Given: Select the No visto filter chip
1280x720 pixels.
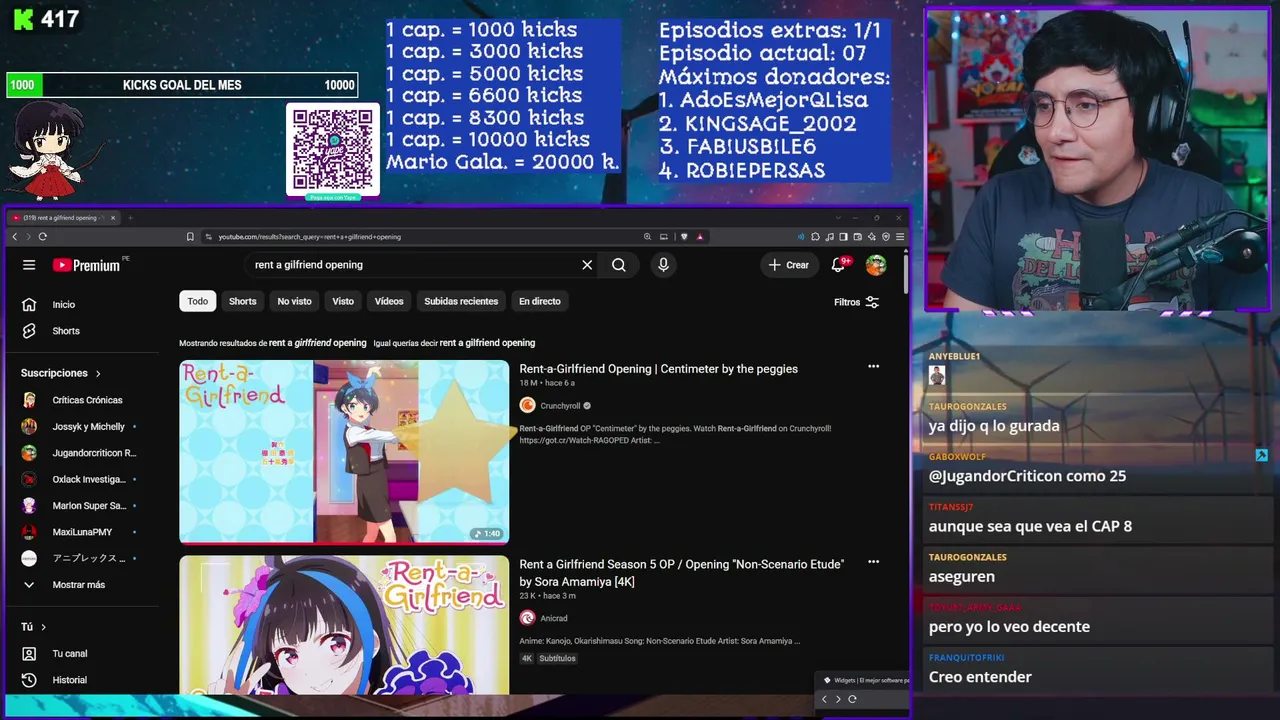Looking at the screenshot, I should pos(294,301).
